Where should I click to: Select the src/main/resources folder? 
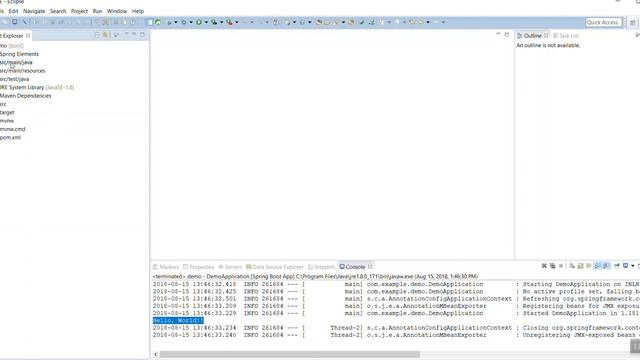coord(22,71)
